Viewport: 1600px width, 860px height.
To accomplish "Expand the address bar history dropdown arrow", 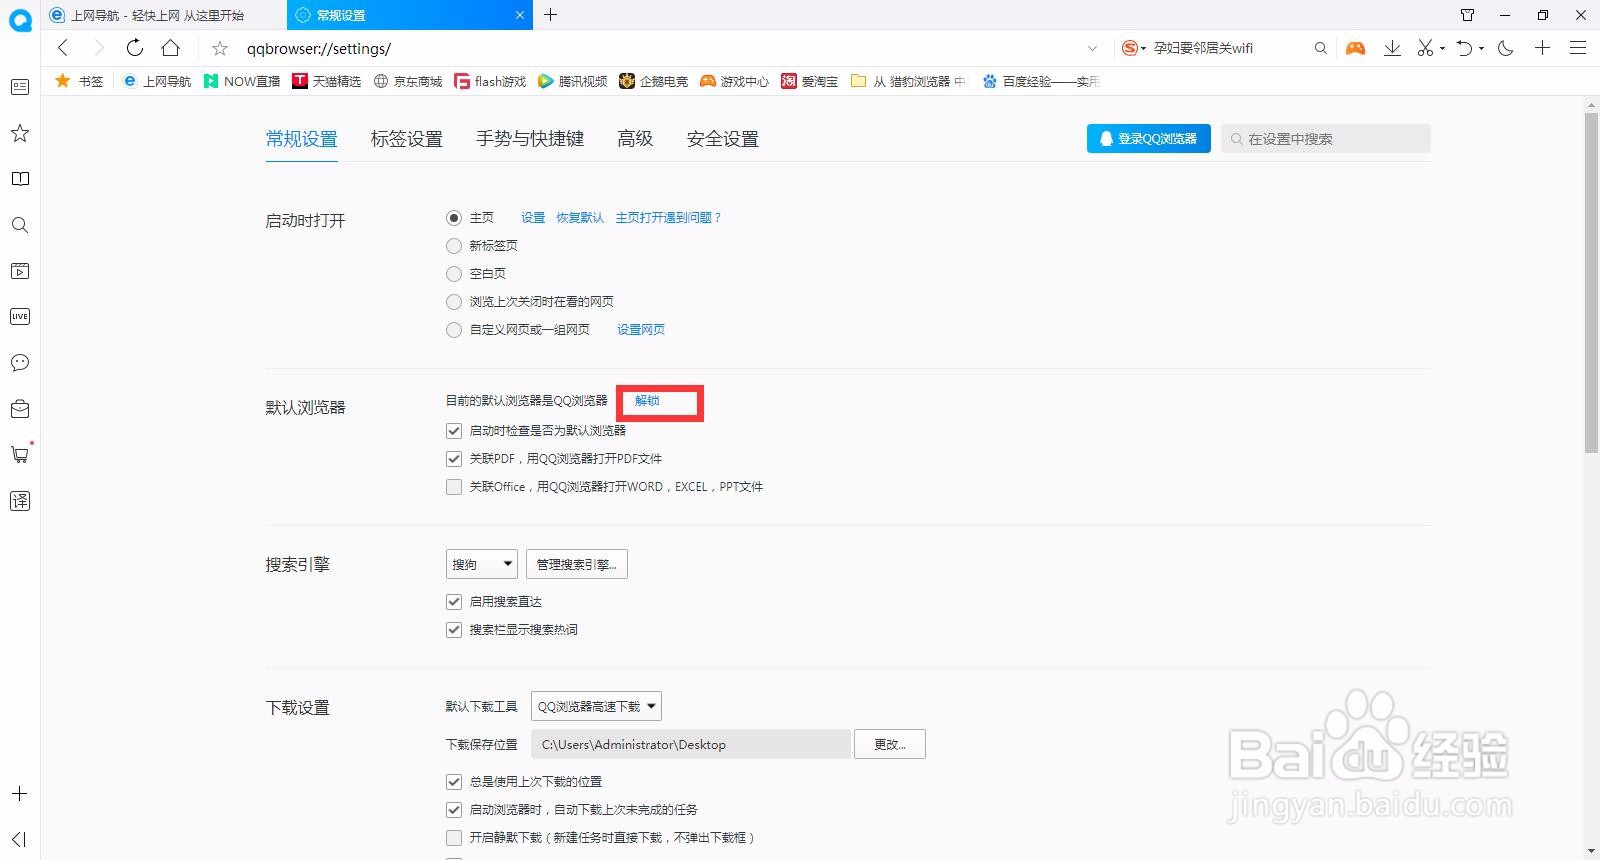I will 1092,48.
